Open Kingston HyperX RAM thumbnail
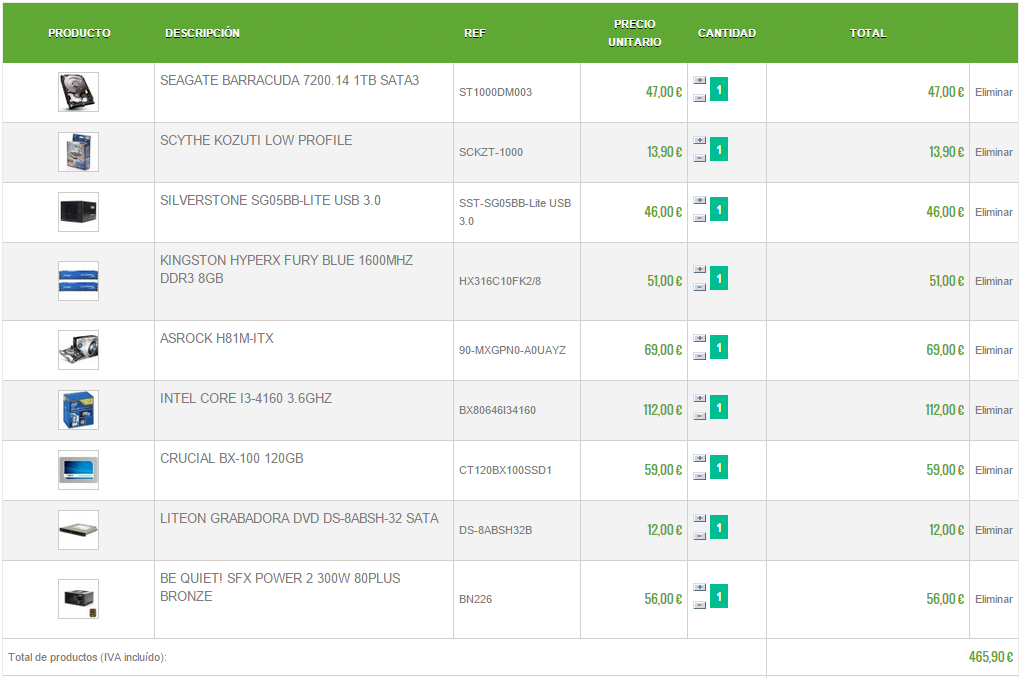Image resolution: width=1023 pixels, height=678 pixels. point(78,281)
